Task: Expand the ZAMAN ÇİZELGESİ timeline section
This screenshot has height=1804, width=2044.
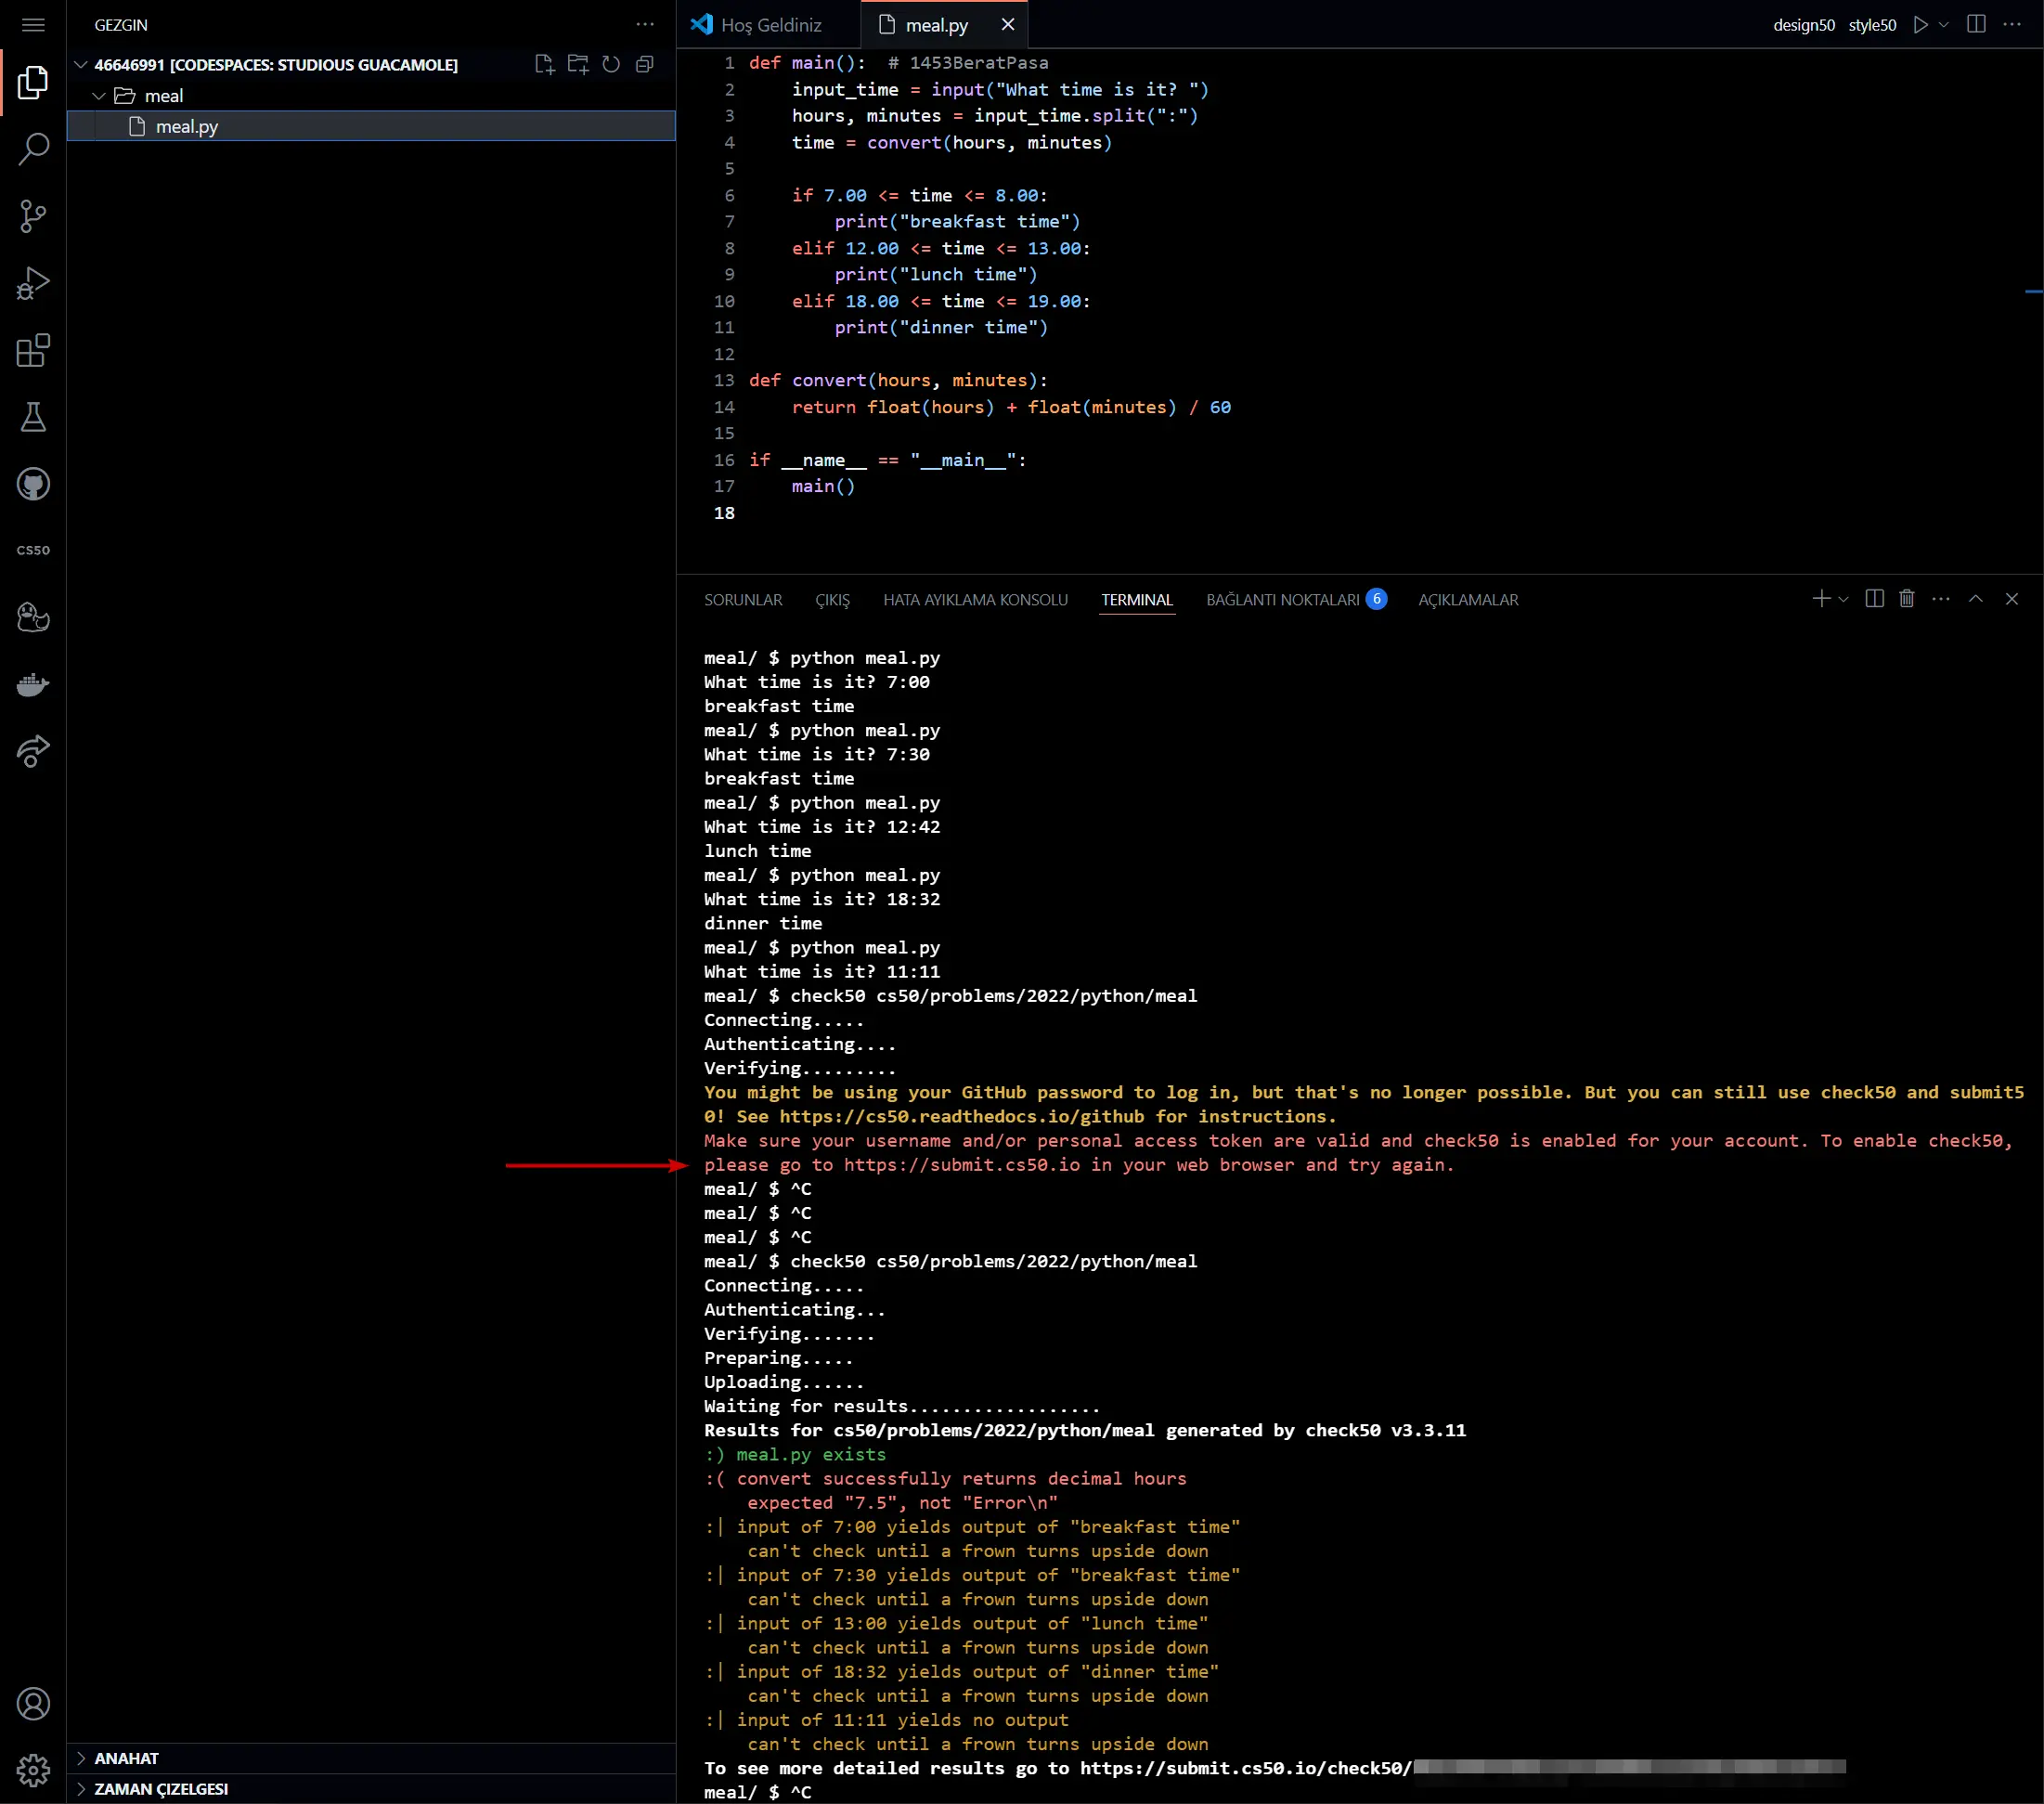Action: [x=371, y=1789]
